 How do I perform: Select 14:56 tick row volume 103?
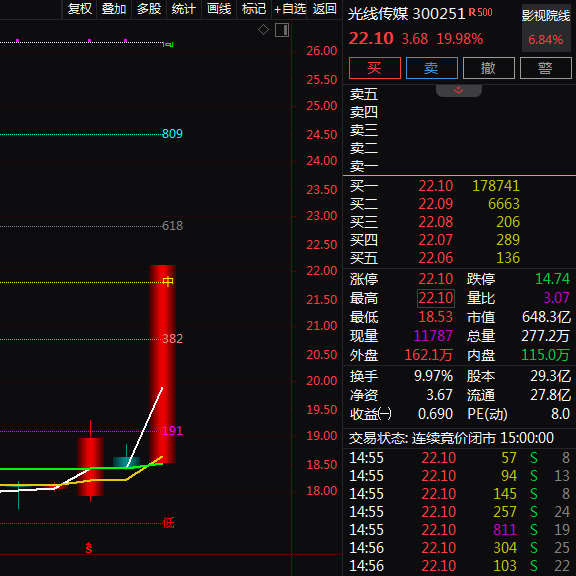[459, 566]
